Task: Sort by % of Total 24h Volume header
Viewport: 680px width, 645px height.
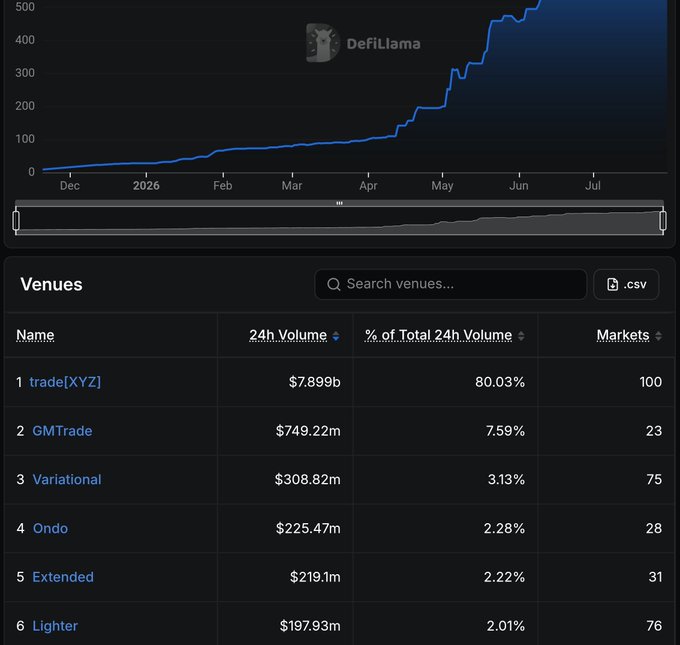Action: click(438, 335)
